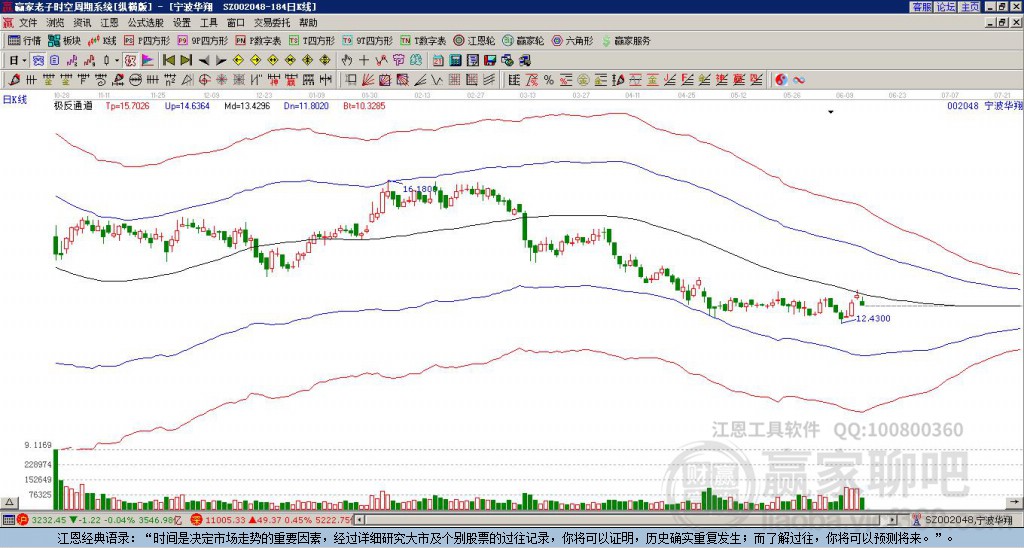Open the P数字表 tool
The height and width of the screenshot is (548, 1024).
(258, 40)
